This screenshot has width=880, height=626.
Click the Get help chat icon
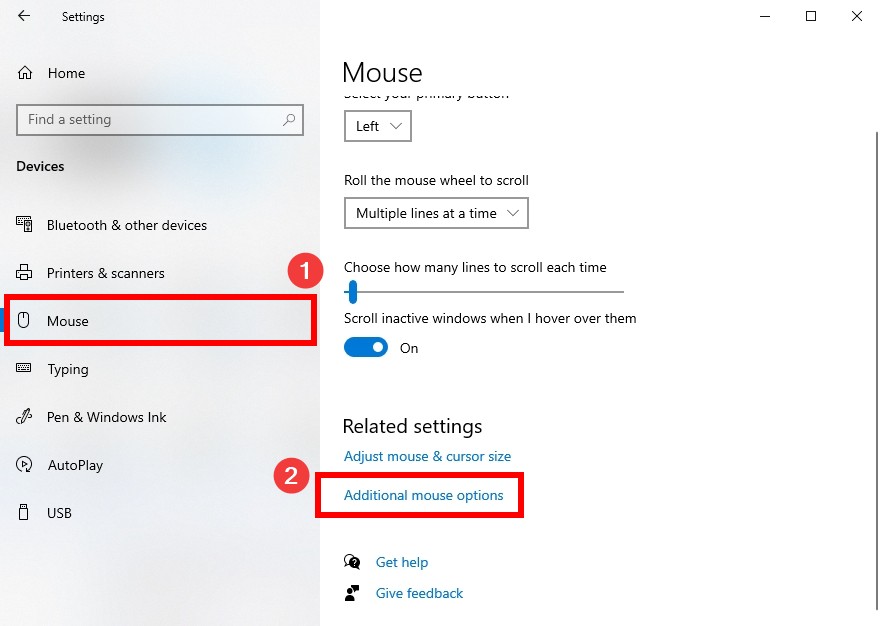352,561
